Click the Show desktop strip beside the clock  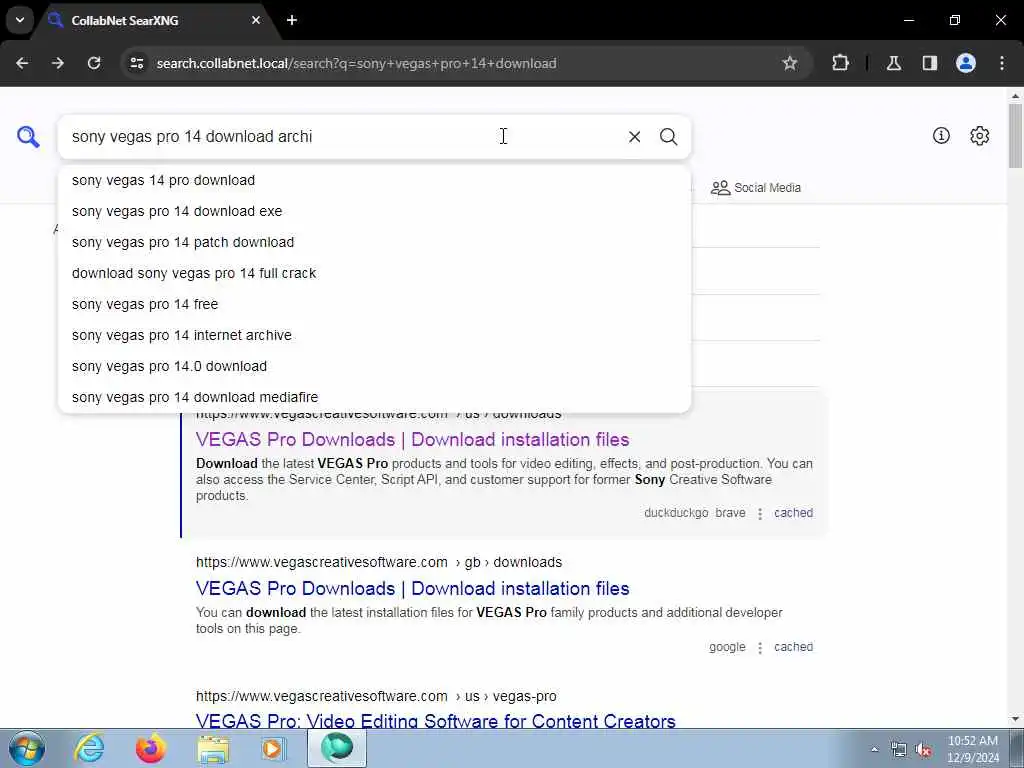1017,748
